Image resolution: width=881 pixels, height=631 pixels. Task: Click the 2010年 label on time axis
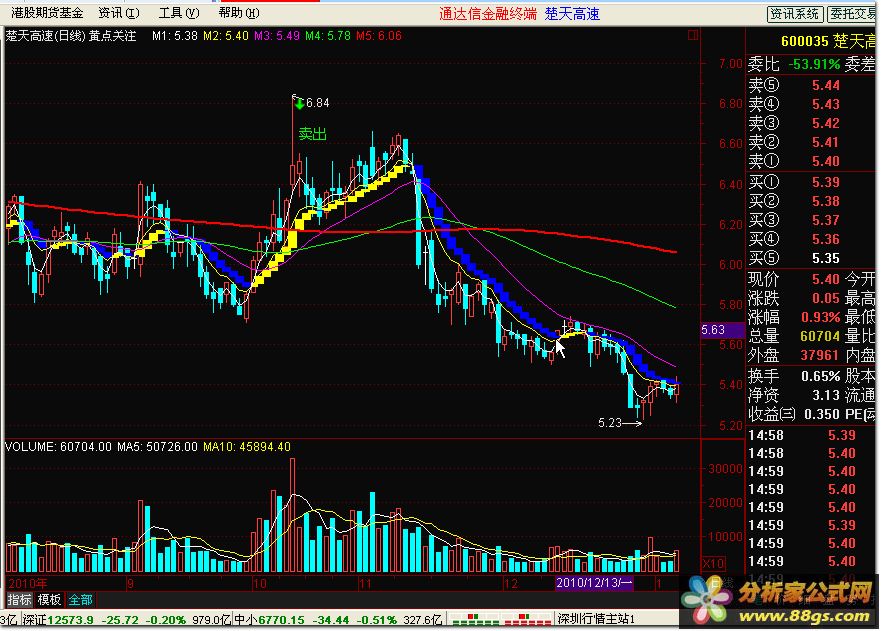point(28,583)
